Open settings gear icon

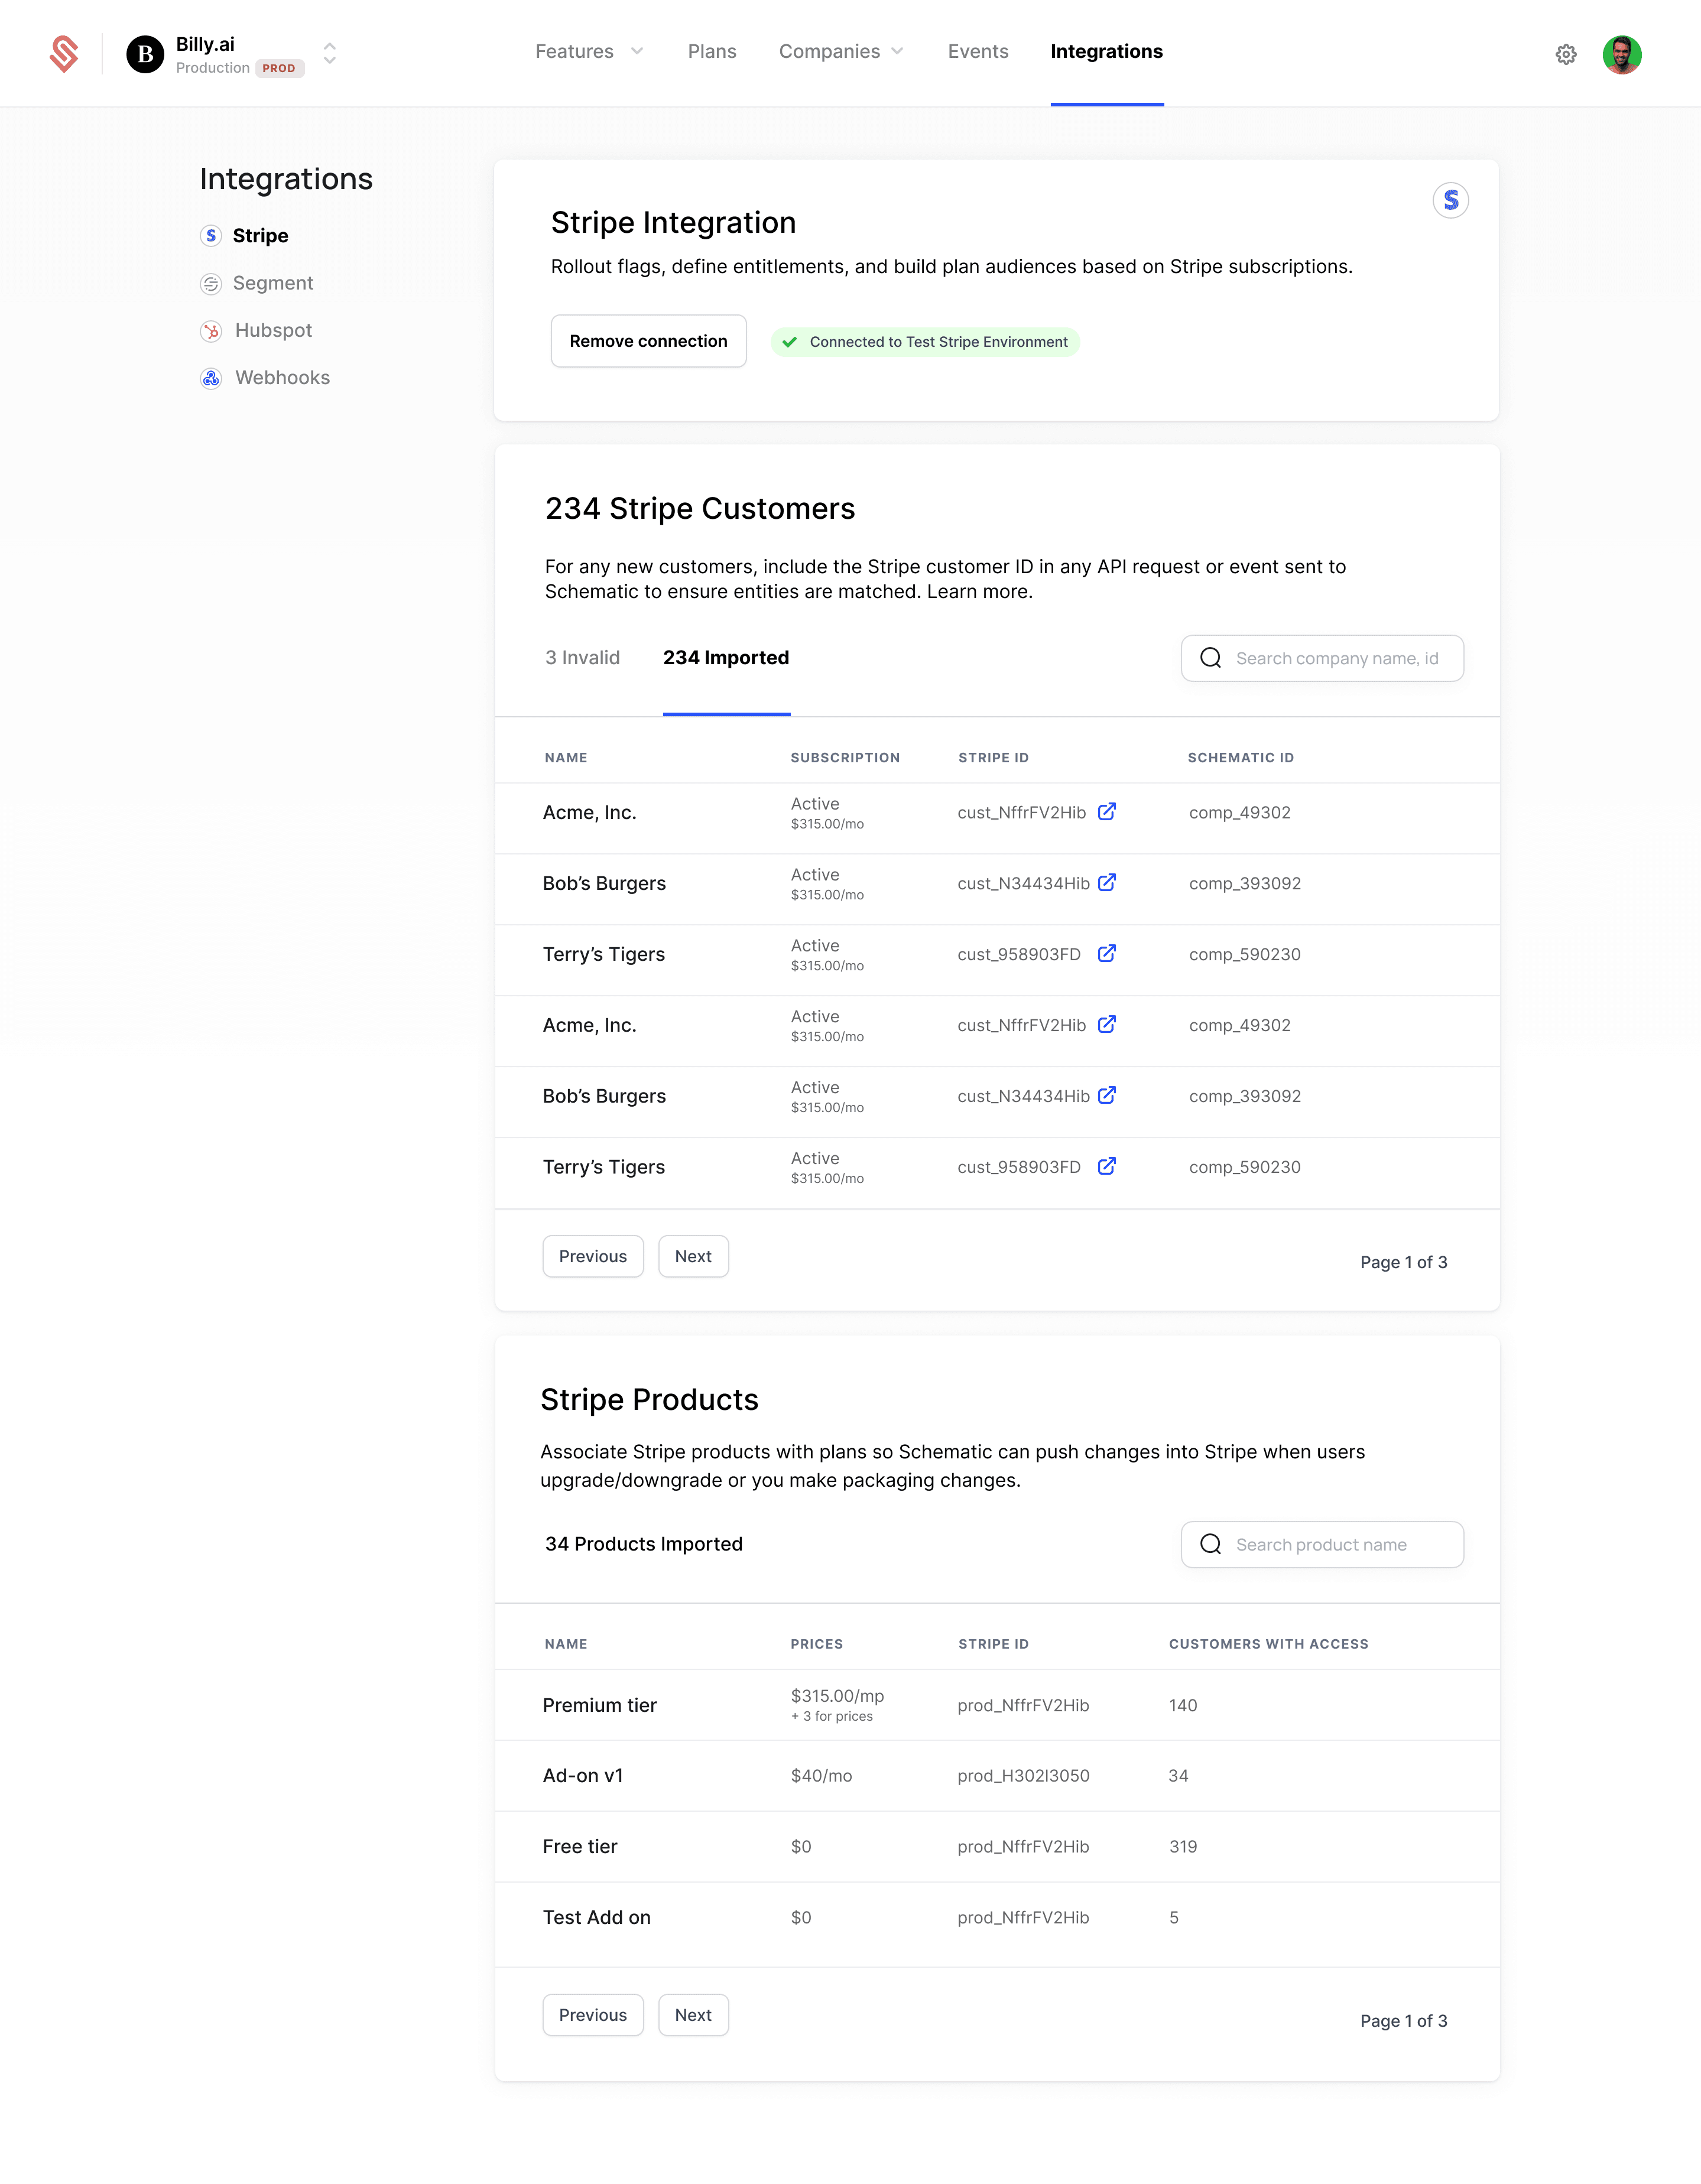pos(1566,54)
